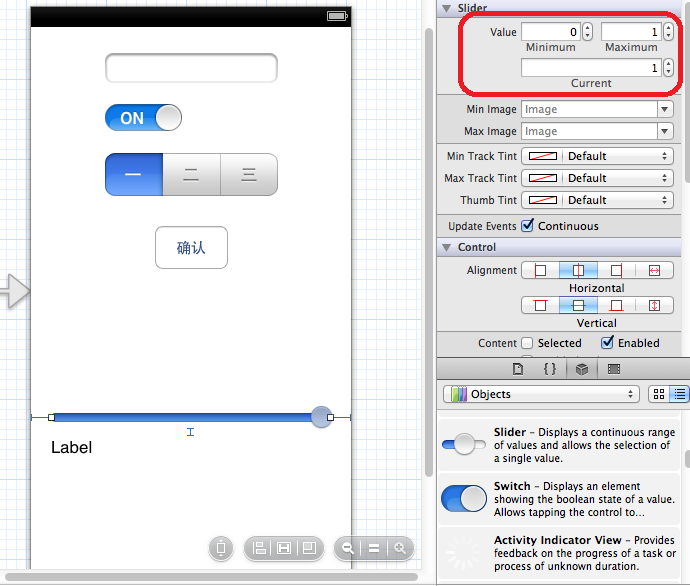
Task: Select the second segment 二
Action: (191, 174)
